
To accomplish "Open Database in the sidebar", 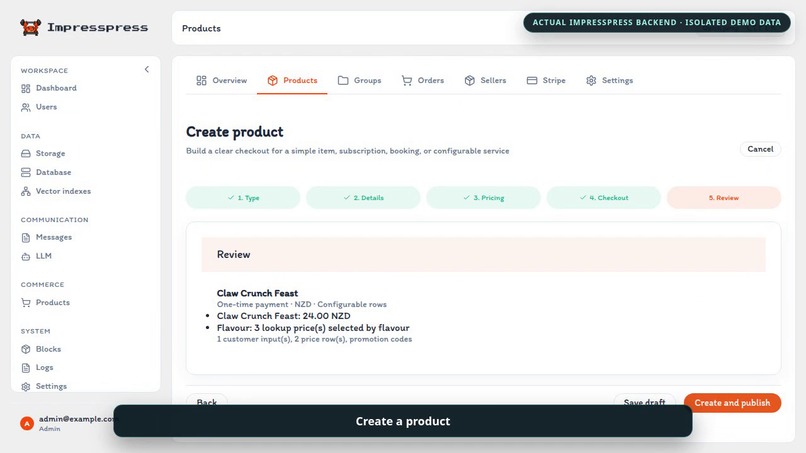I will (x=53, y=172).
